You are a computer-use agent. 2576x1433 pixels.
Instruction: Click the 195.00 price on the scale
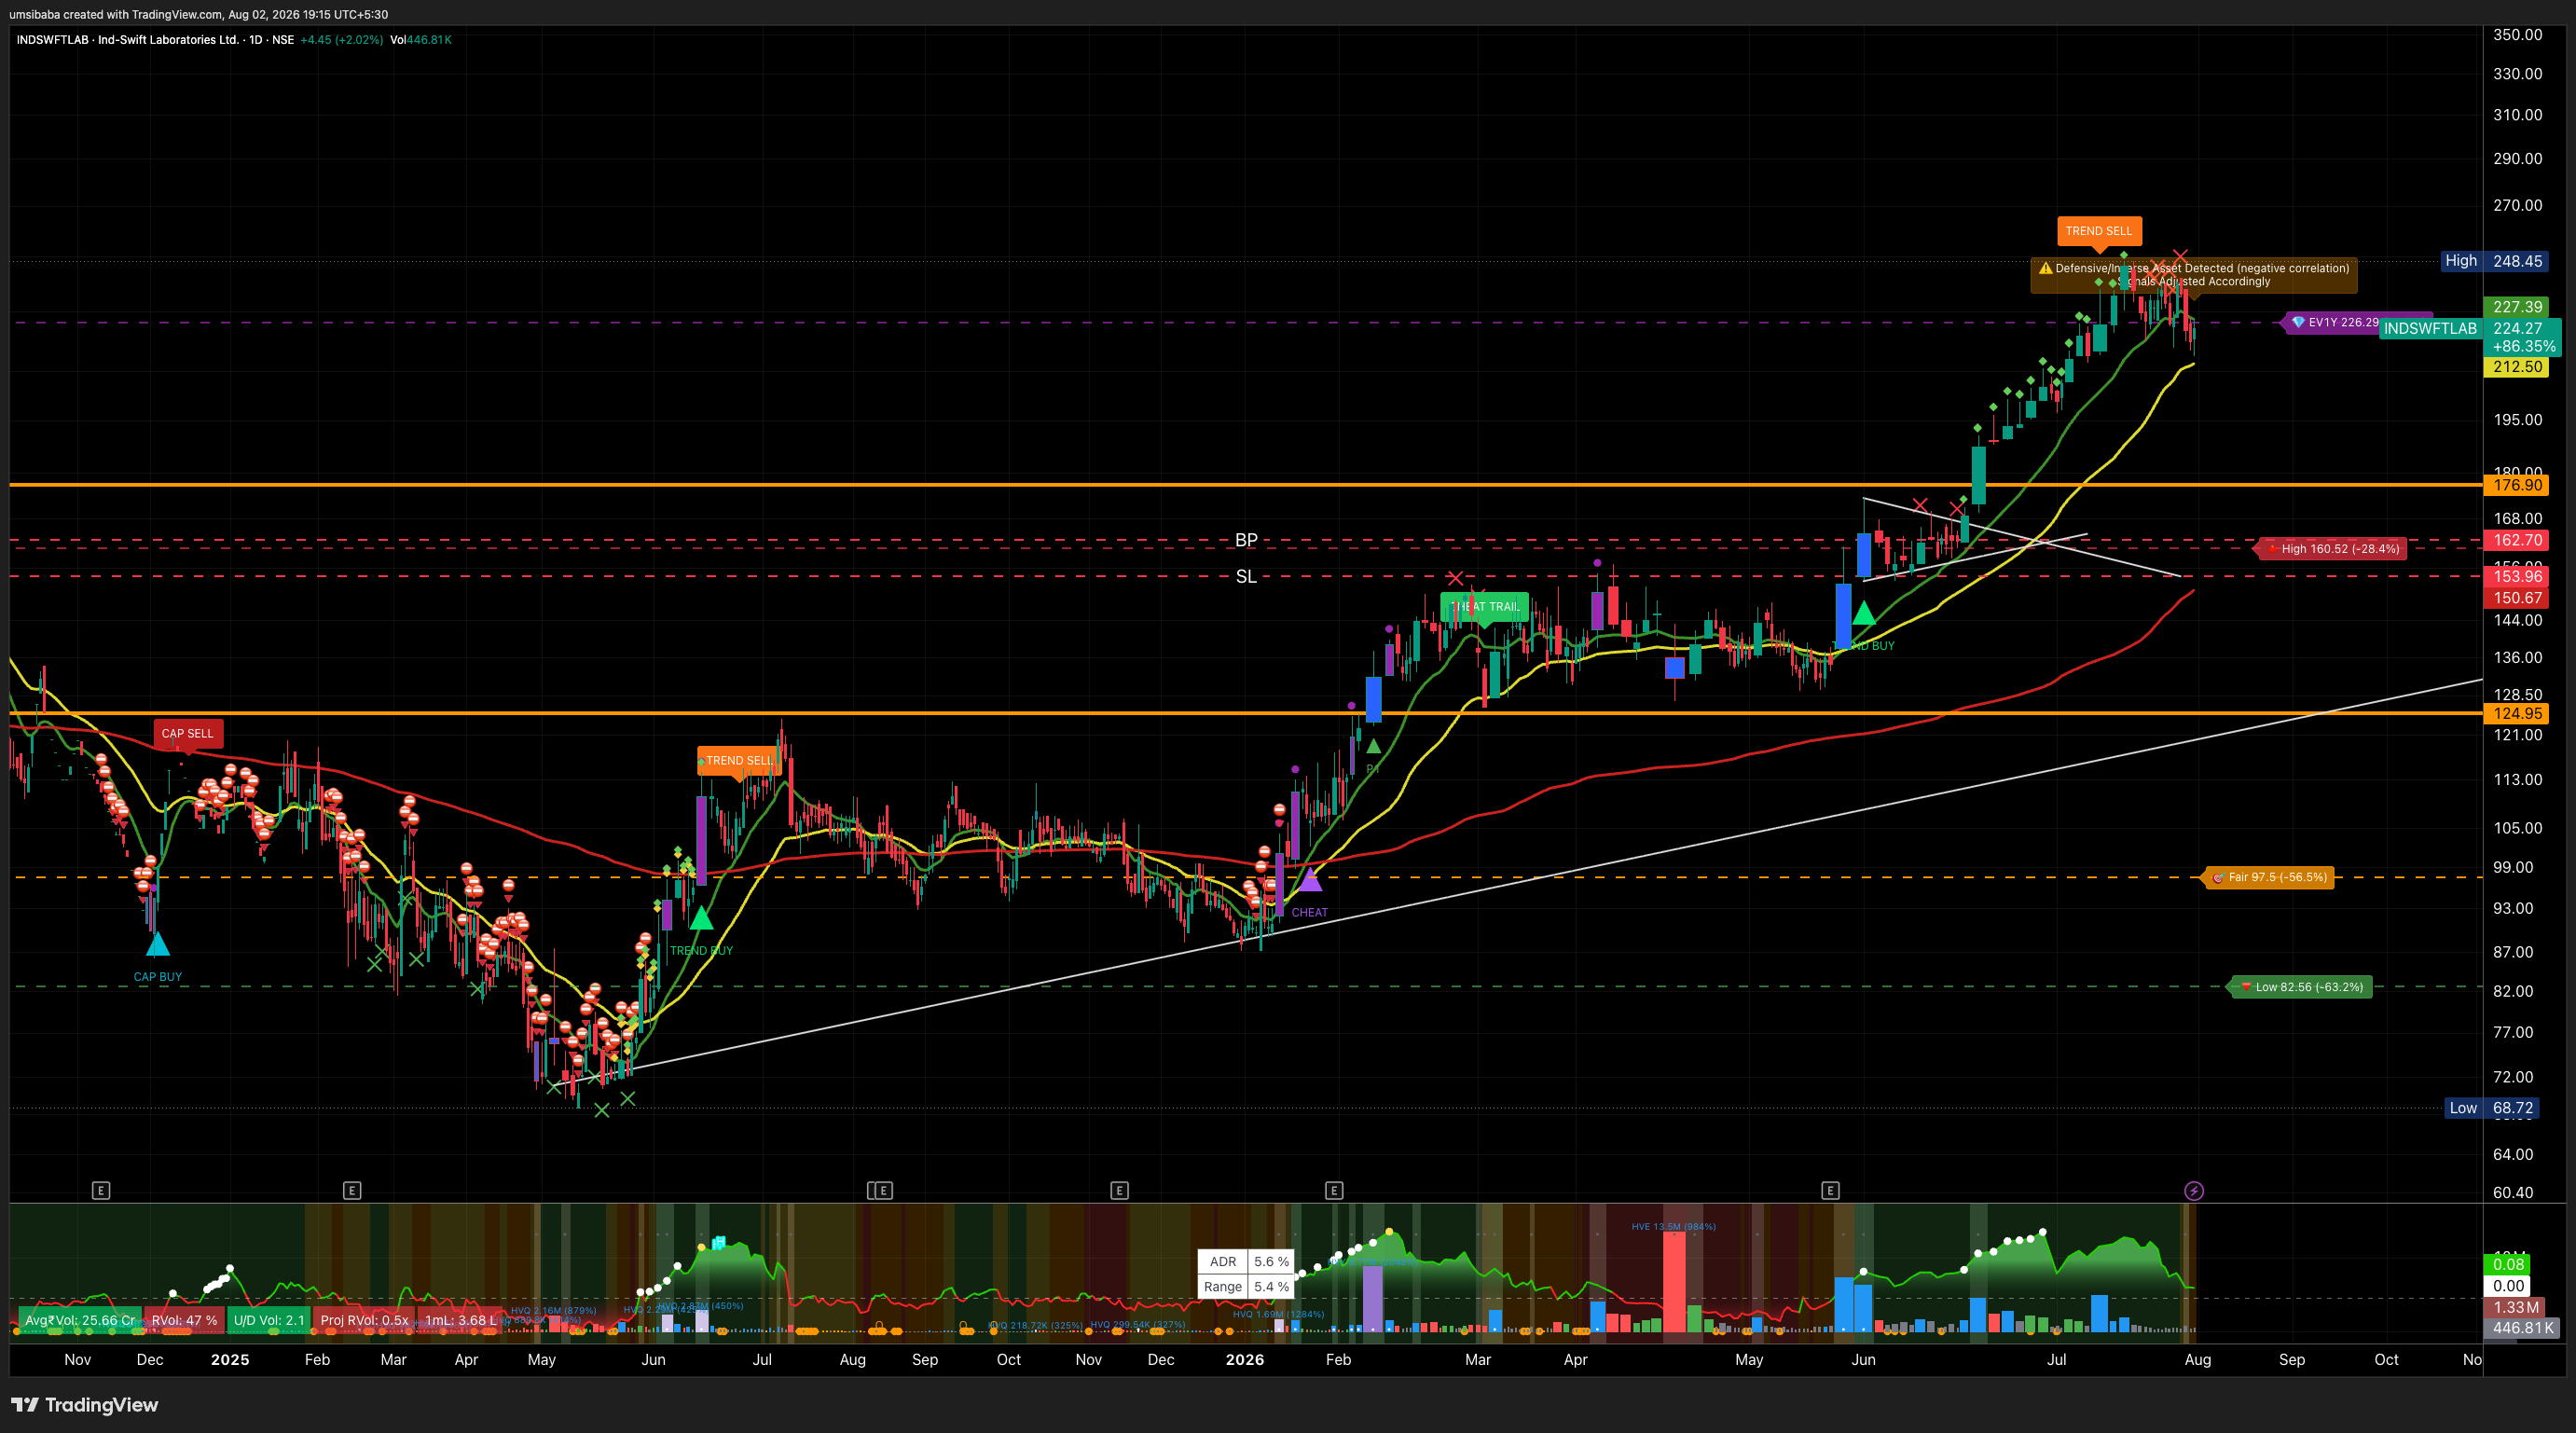[x=2517, y=420]
